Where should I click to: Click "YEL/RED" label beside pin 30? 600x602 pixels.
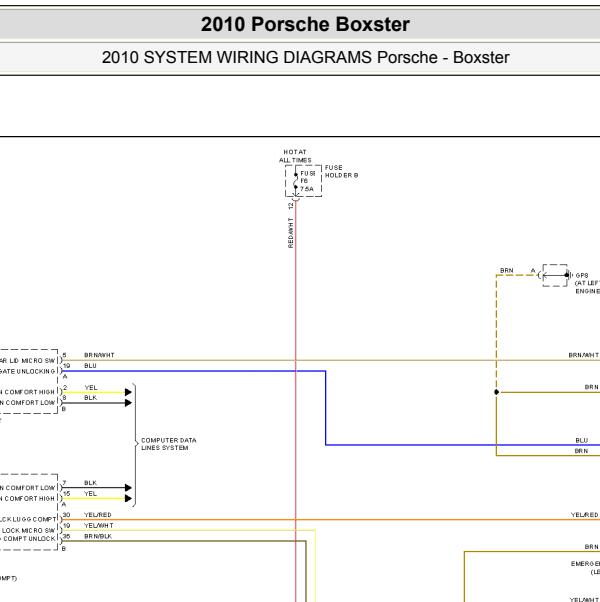tap(98, 514)
